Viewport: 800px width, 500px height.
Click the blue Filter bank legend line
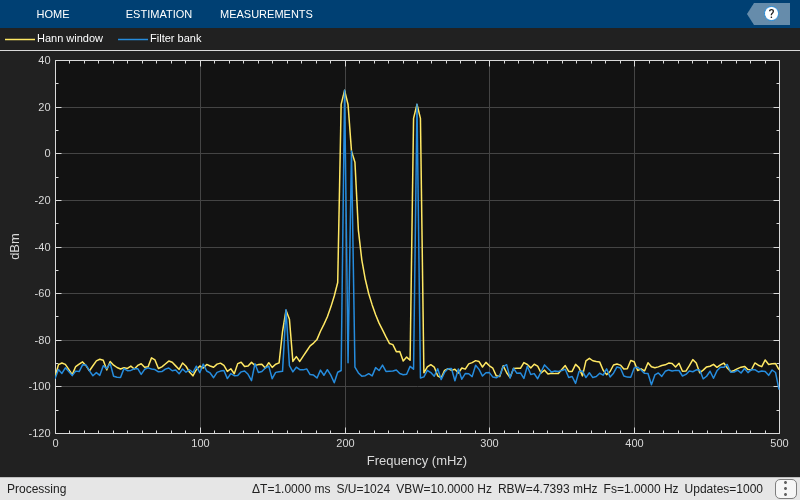133,39
